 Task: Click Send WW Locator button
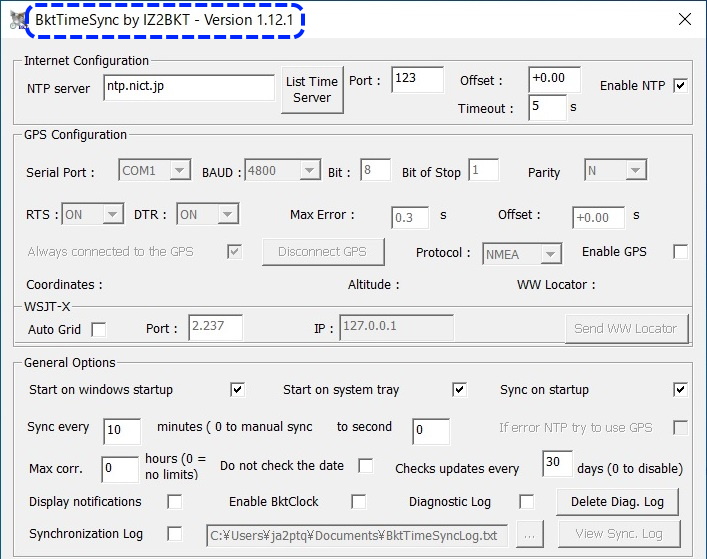pyautogui.click(x=626, y=329)
